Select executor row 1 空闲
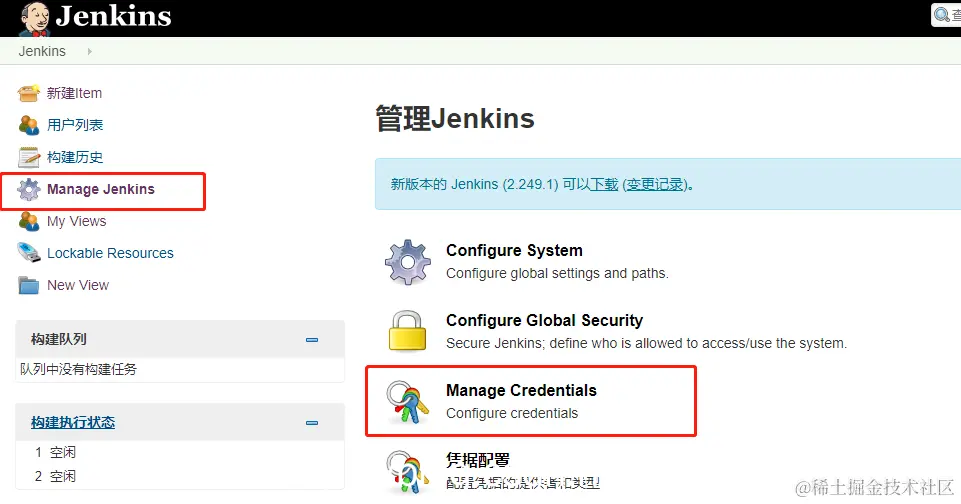961x504 pixels. [180, 452]
